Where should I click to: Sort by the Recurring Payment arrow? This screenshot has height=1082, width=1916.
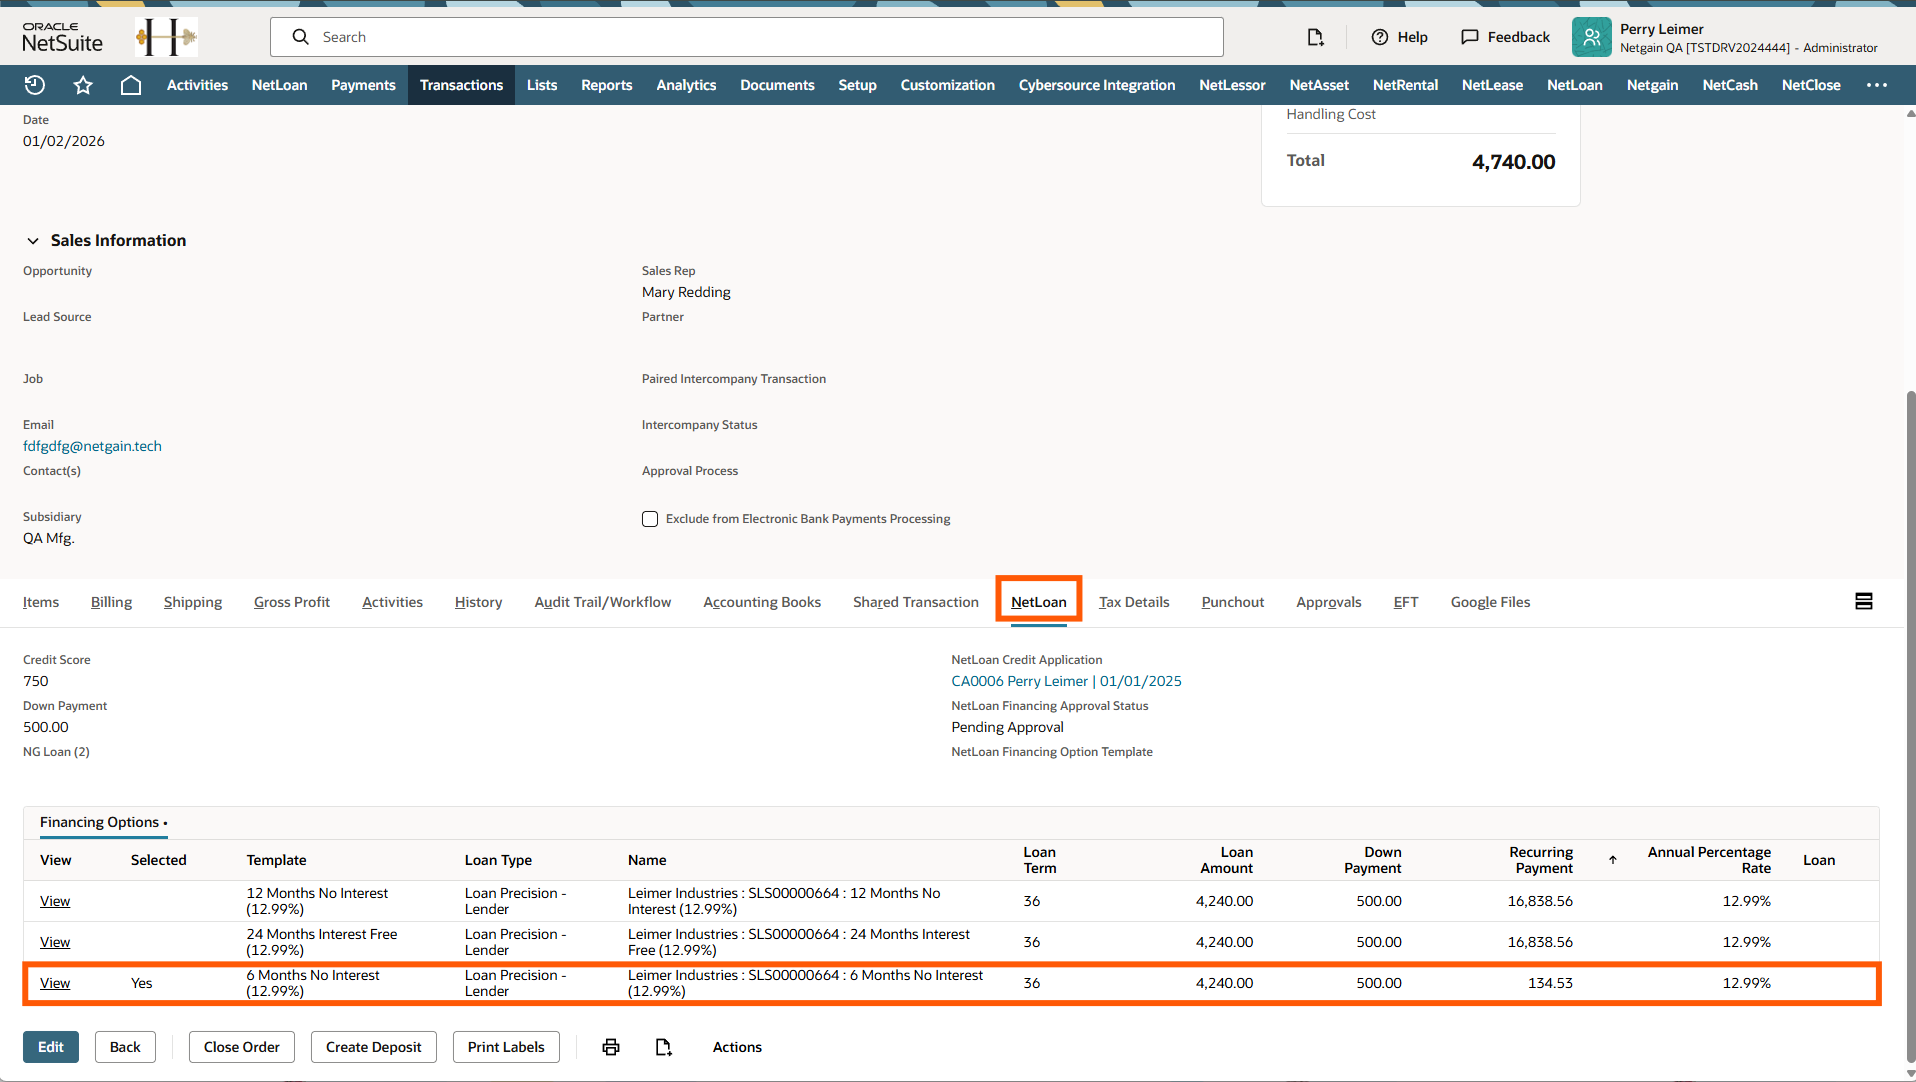click(1612, 860)
